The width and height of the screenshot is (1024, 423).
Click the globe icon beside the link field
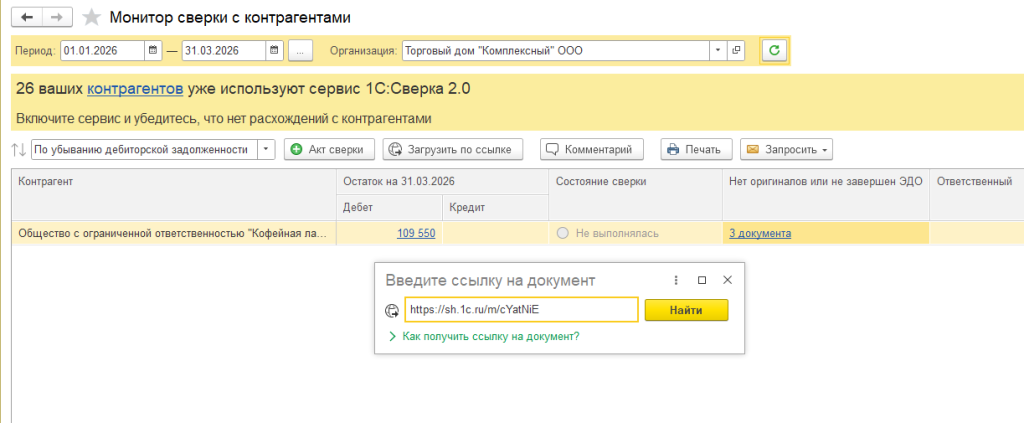pos(392,311)
